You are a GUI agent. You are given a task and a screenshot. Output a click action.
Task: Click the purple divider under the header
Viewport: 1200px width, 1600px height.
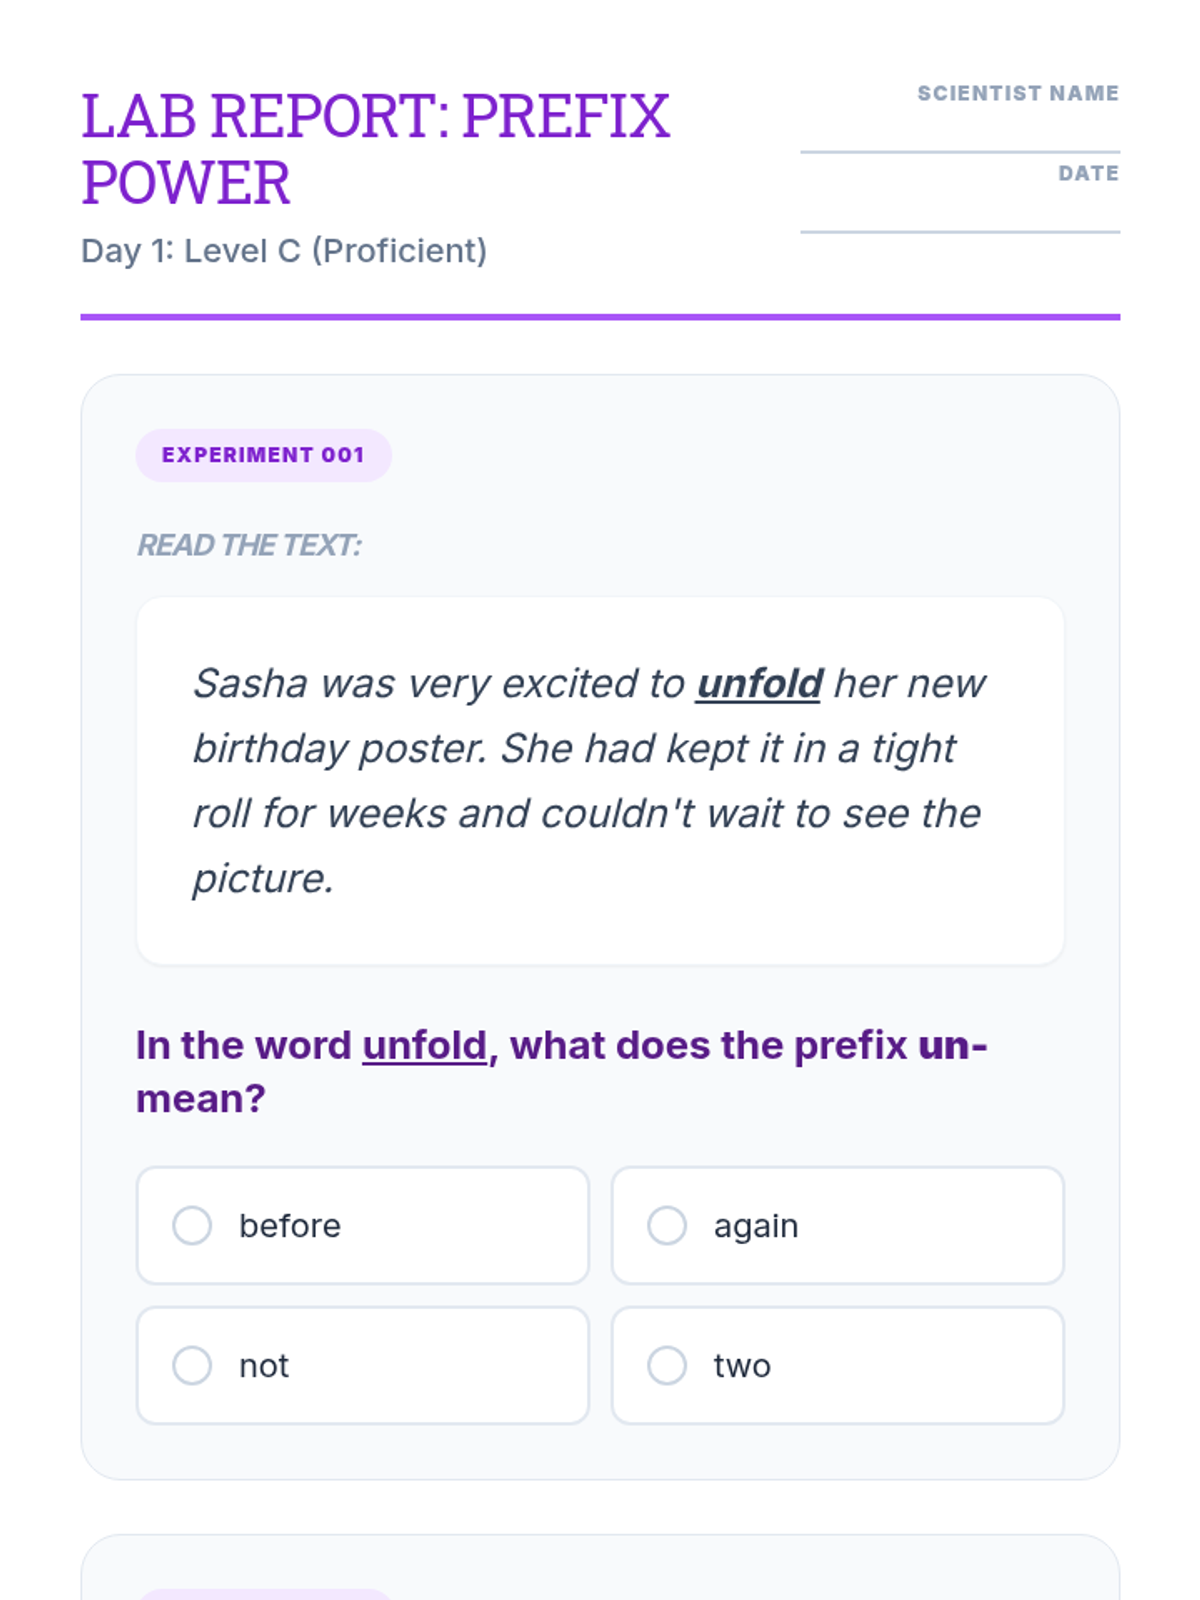(600, 317)
